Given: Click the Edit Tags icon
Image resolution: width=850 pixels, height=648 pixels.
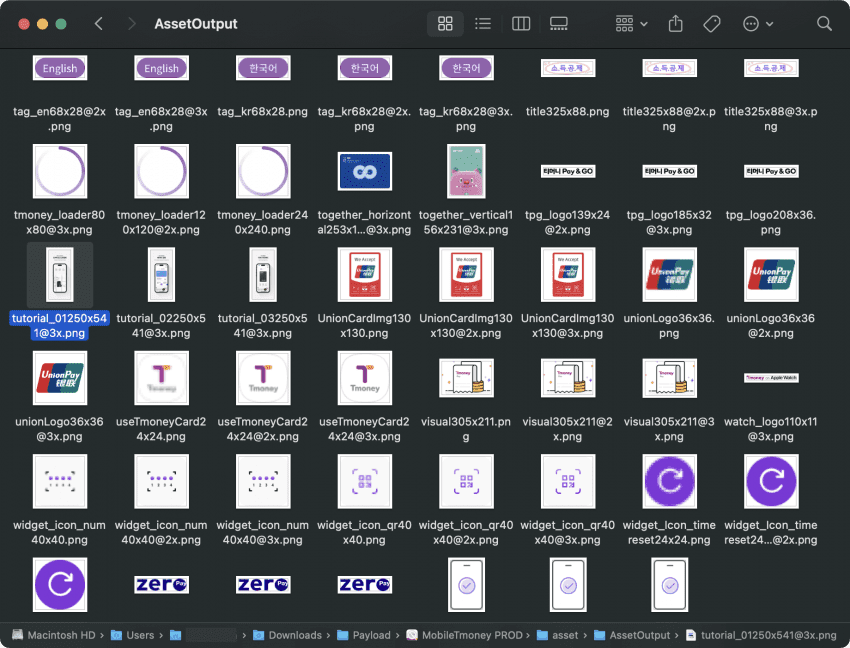Looking at the screenshot, I should tap(712, 24).
